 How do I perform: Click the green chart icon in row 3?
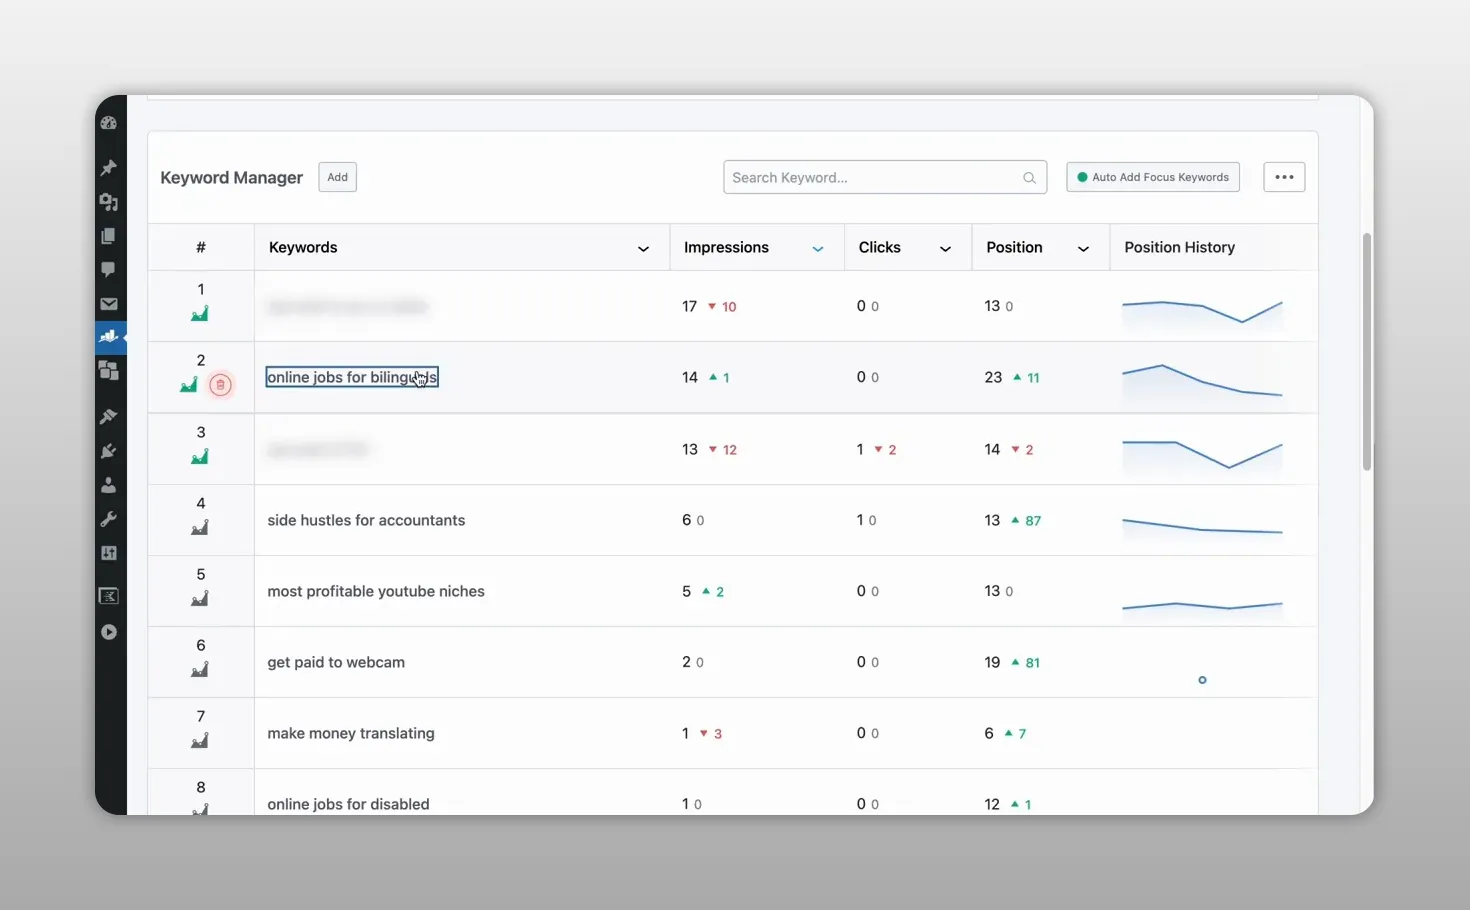pos(200,456)
